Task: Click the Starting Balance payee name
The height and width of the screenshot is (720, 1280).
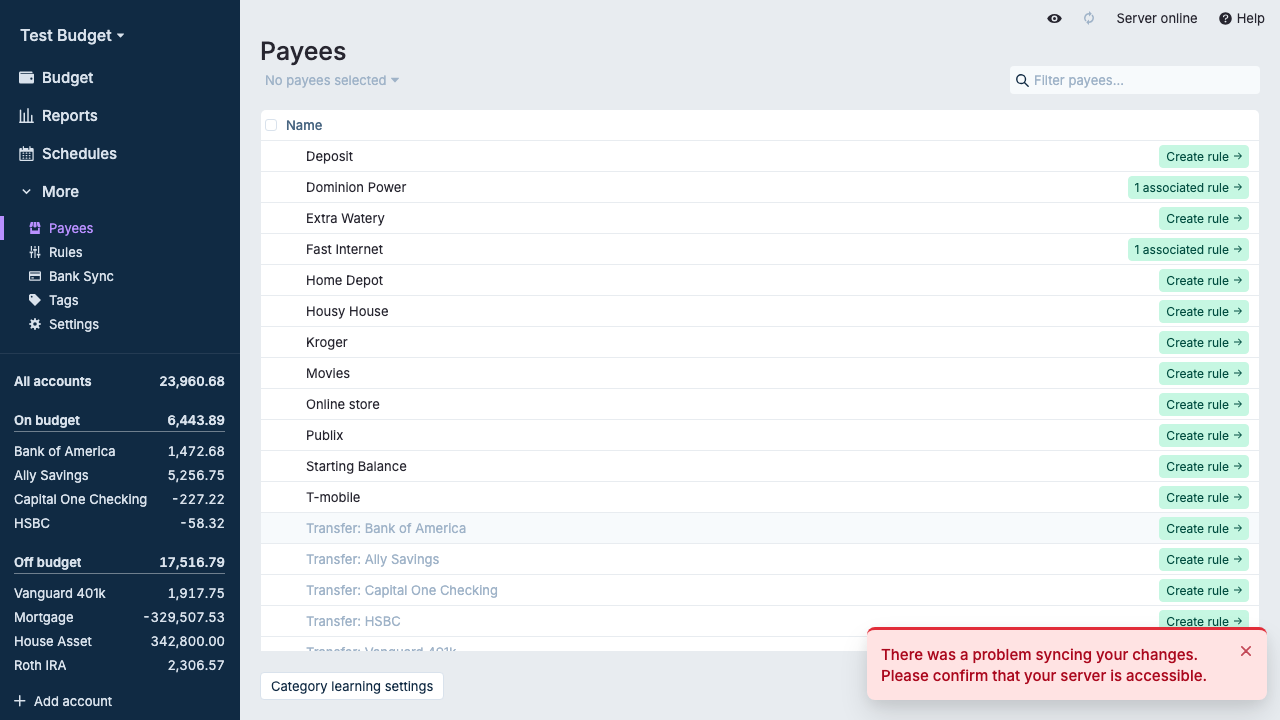Action: click(356, 466)
